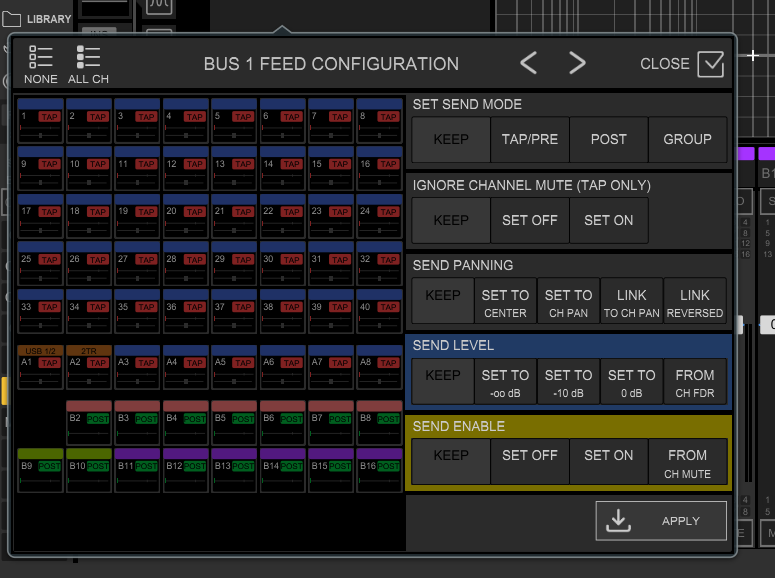Set send level to -10 dB
This screenshot has height=578, width=775.
[x=568, y=381]
